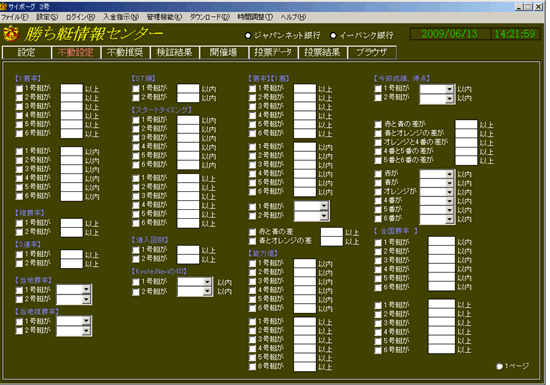Click the 青とオレンジの差 field above 能力値

(x=331, y=241)
